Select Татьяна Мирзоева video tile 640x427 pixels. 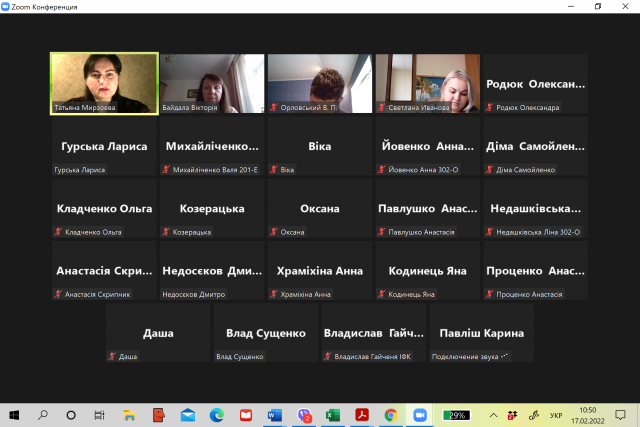pos(104,84)
